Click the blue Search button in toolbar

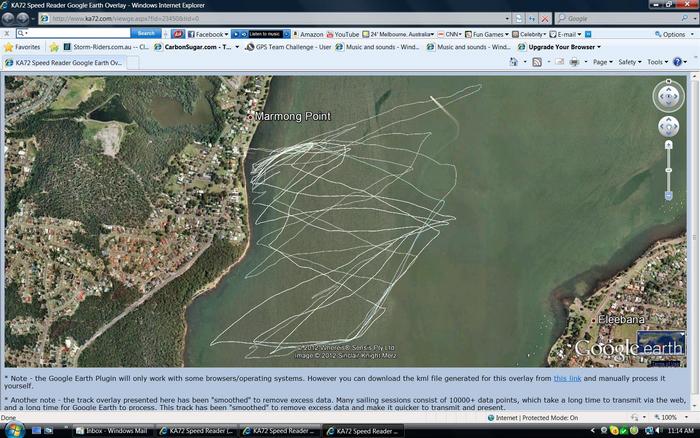pos(146,33)
